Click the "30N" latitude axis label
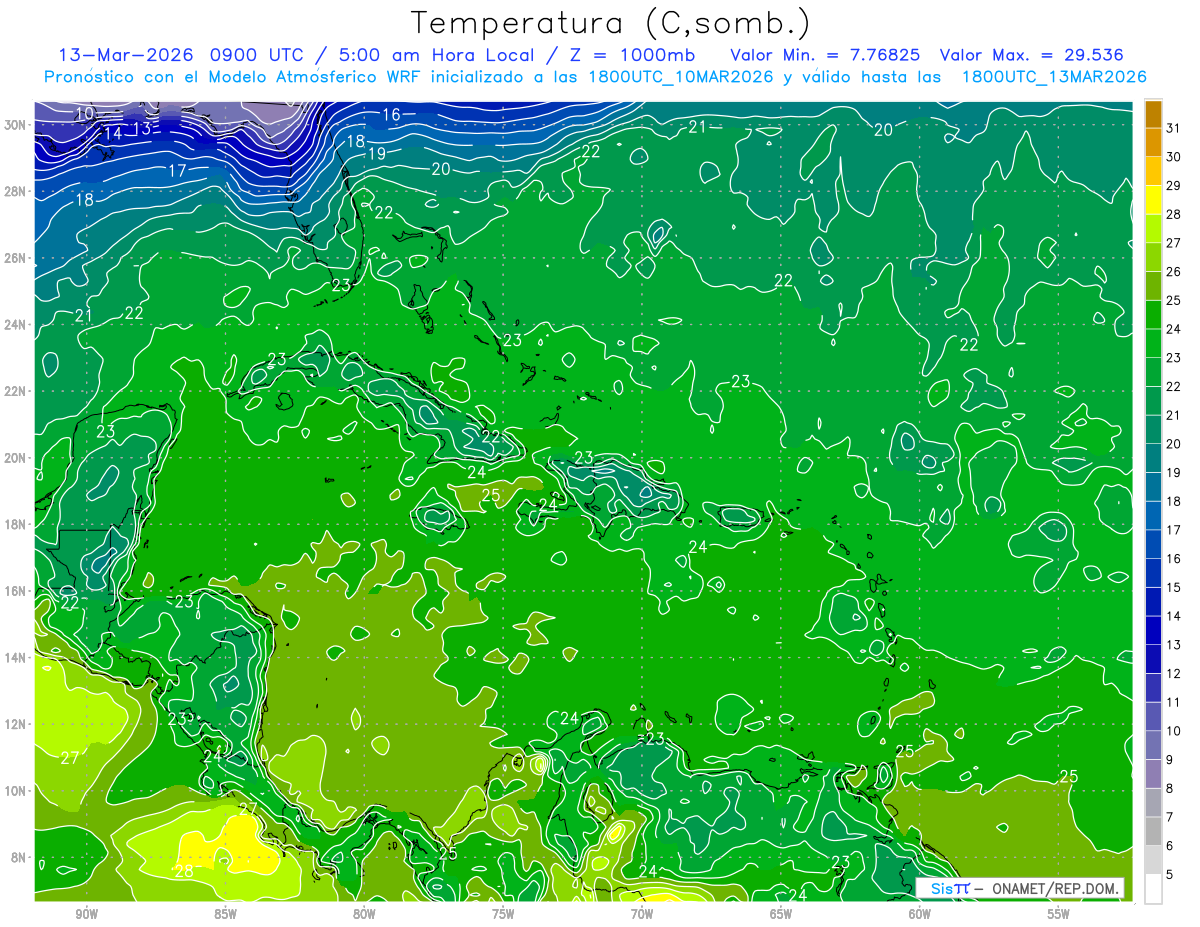 click(15, 125)
